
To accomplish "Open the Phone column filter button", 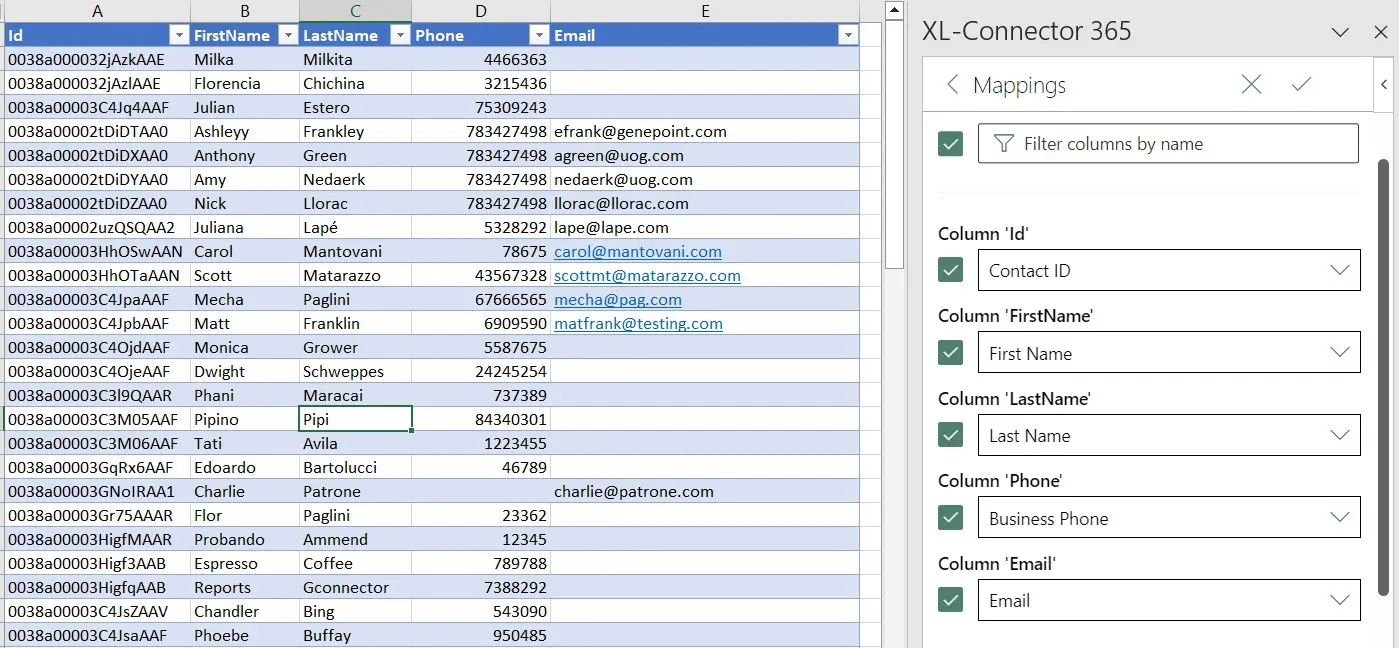I will (538, 35).
